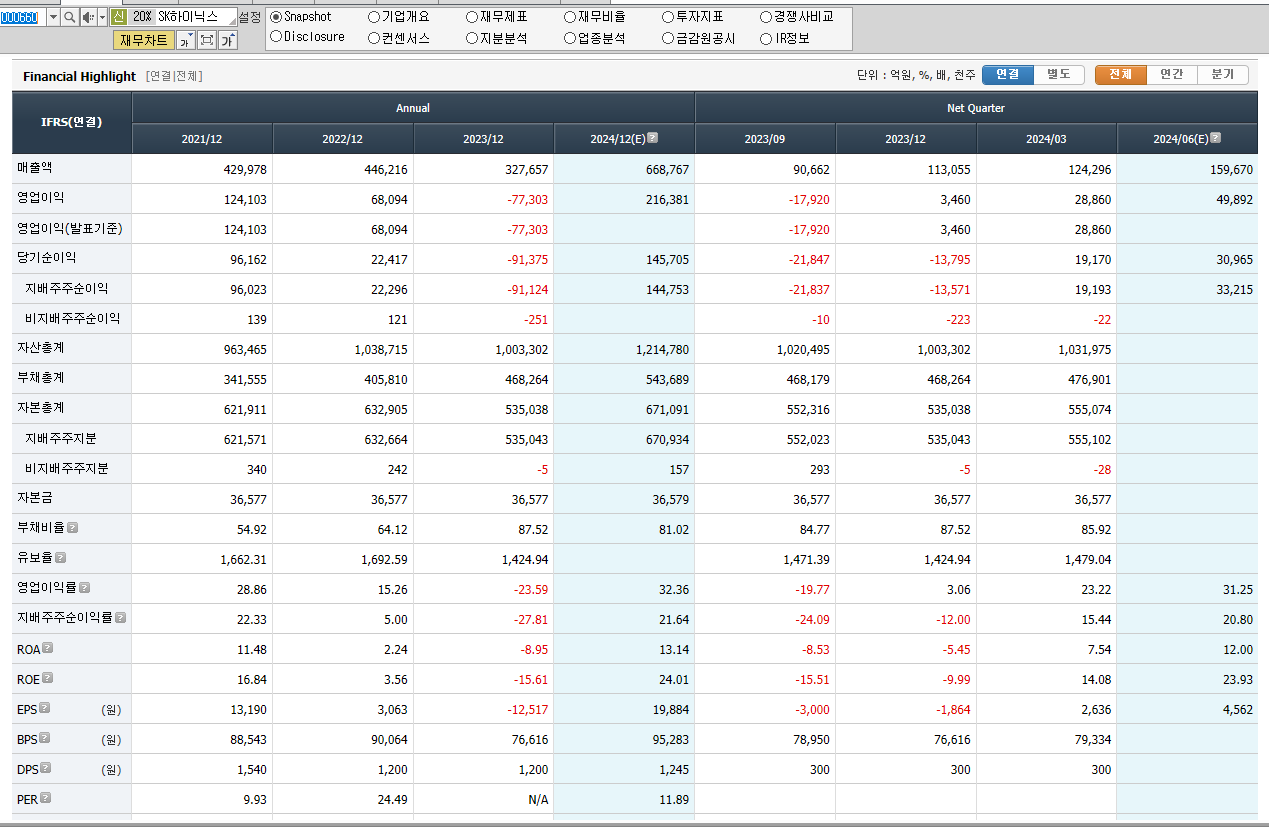Select the 기업개요 radio button

pos(374,17)
